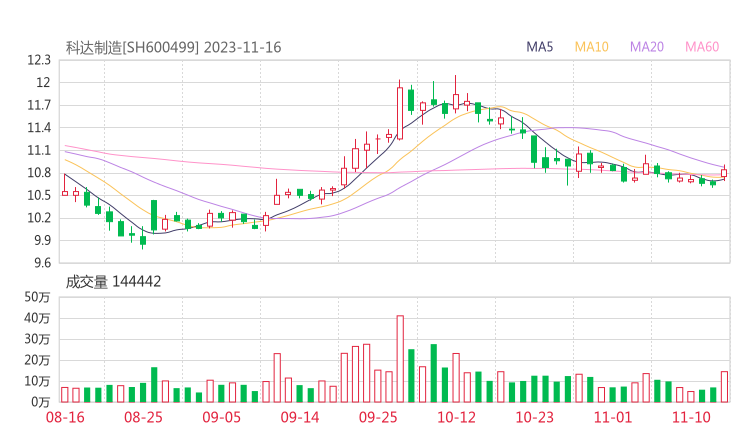Click the 30万 volume axis label

click(x=37, y=339)
